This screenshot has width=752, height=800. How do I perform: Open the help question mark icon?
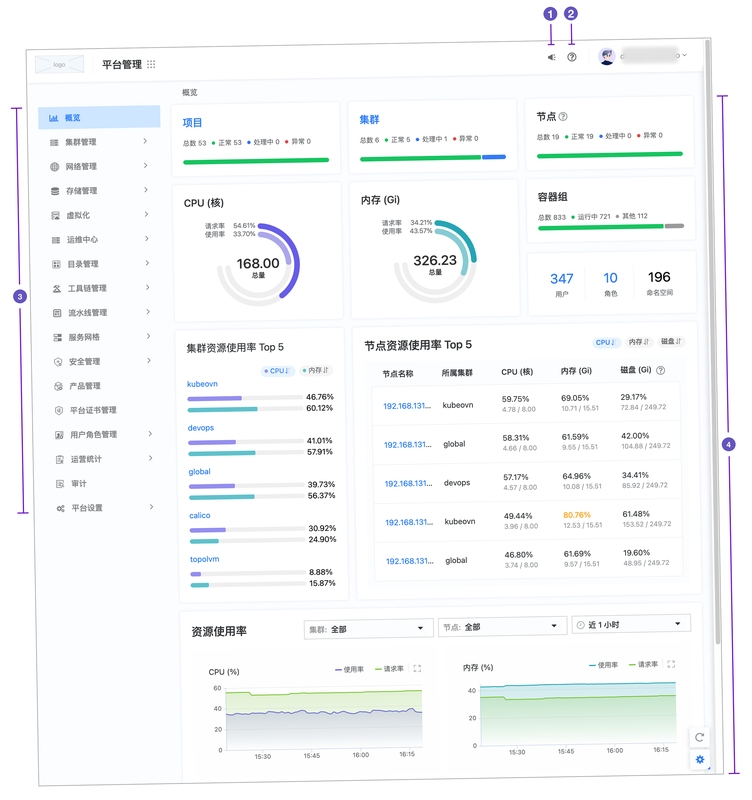coord(572,57)
